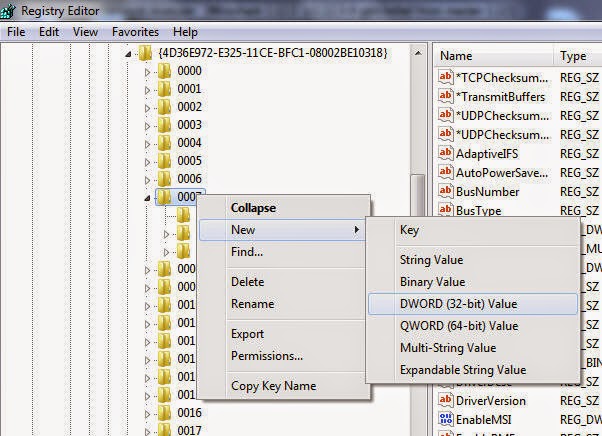Select the DriverVersion value name

pos(491,401)
